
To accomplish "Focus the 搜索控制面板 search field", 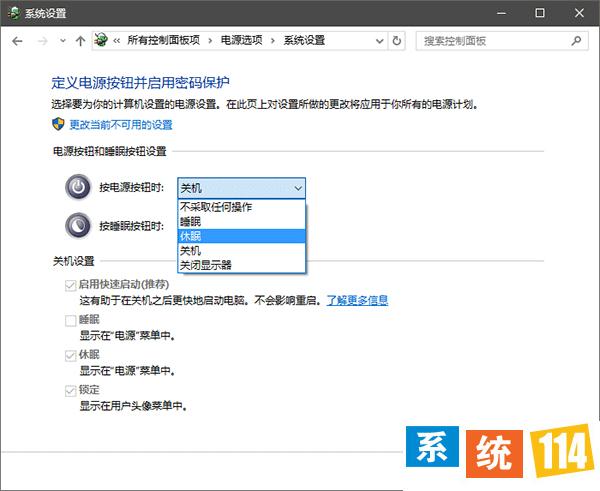I will point(502,41).
